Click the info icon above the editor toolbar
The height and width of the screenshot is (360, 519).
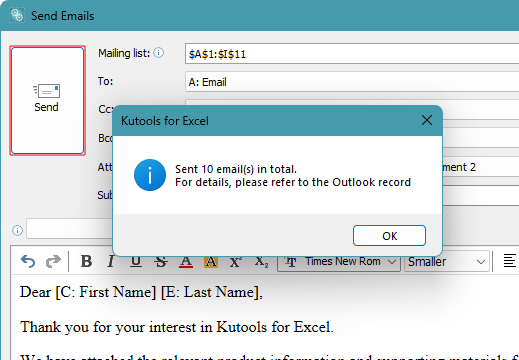[17, 230]
